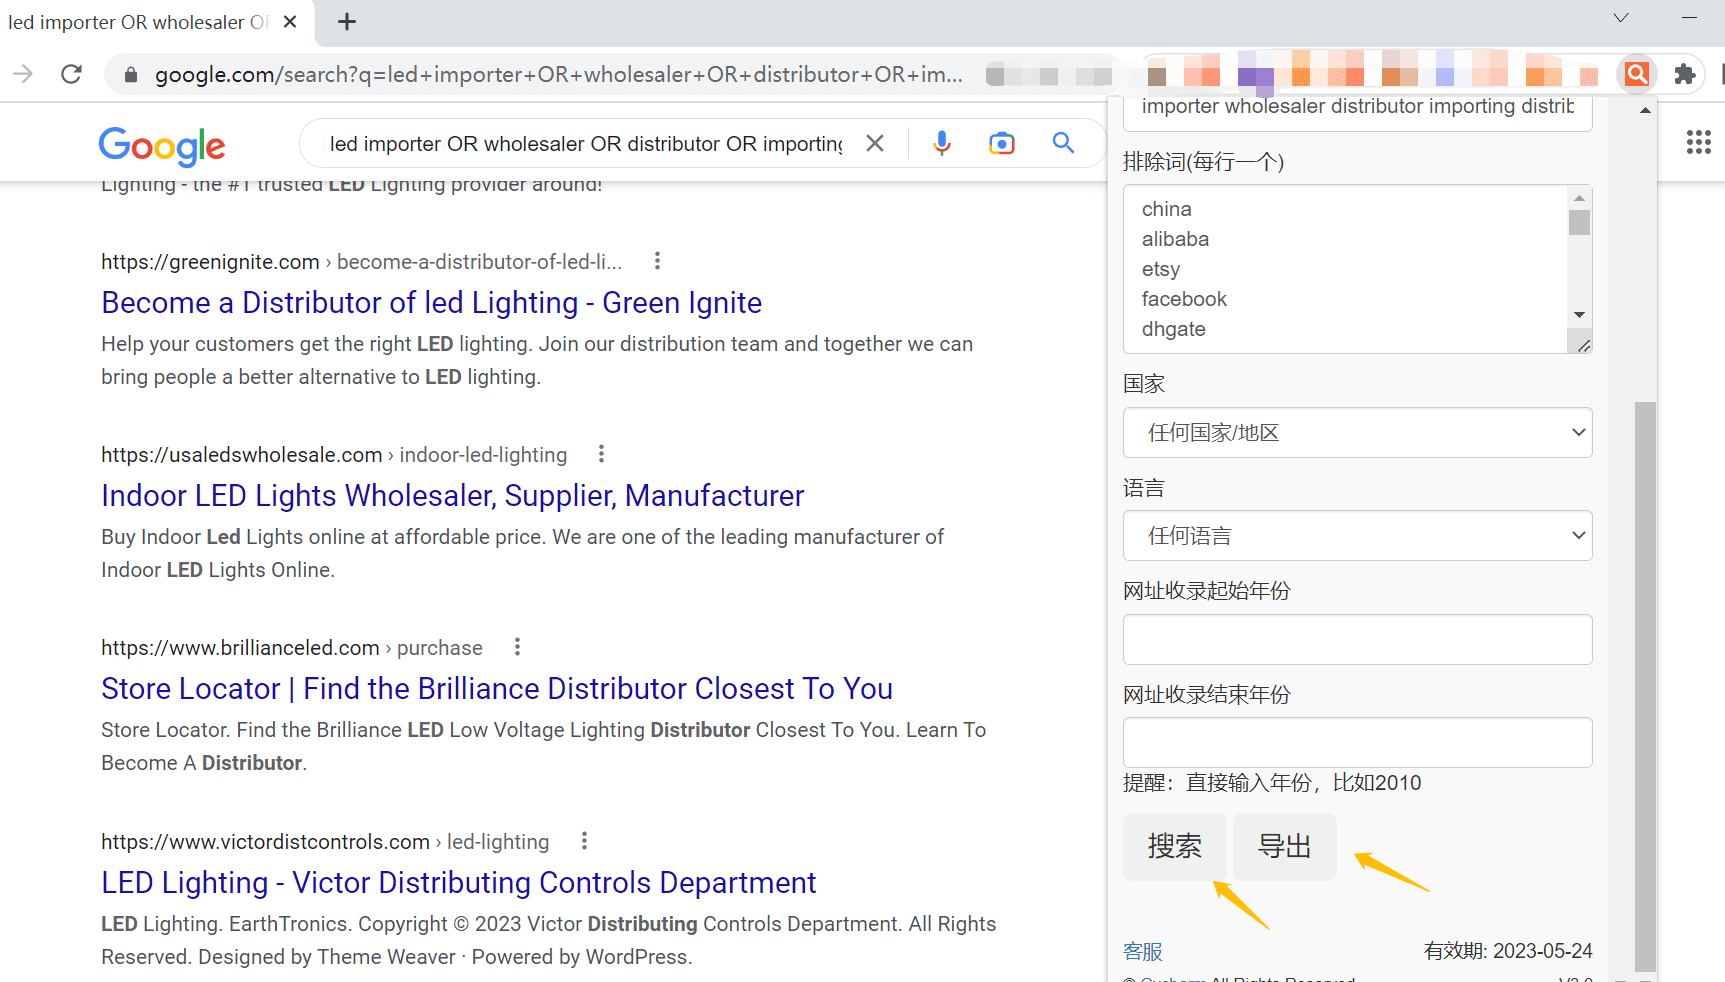Screen dimensions: 1725x982
Task: Open Become a Distributor of led Lighting result
Action: (431, 303)
